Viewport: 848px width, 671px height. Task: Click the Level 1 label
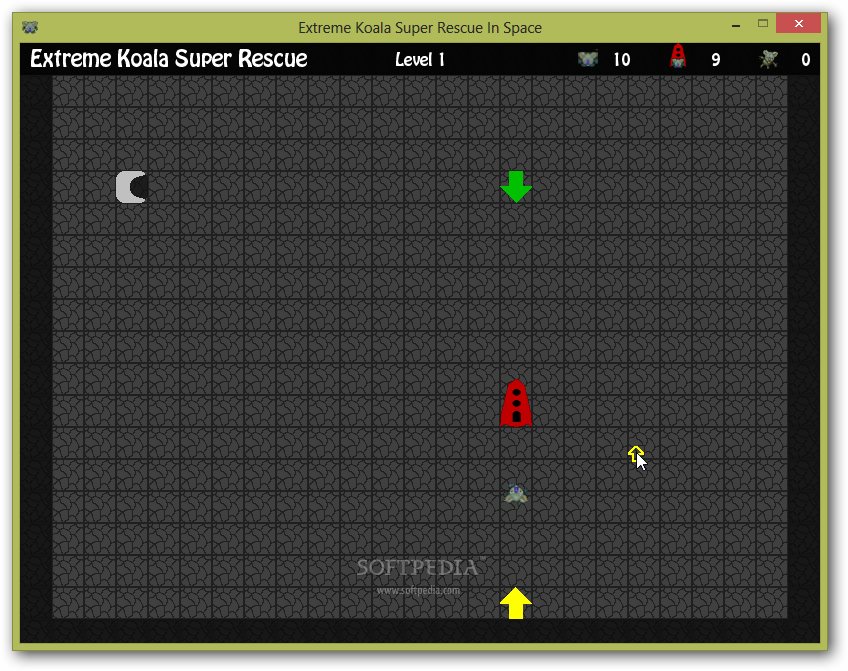420,59
